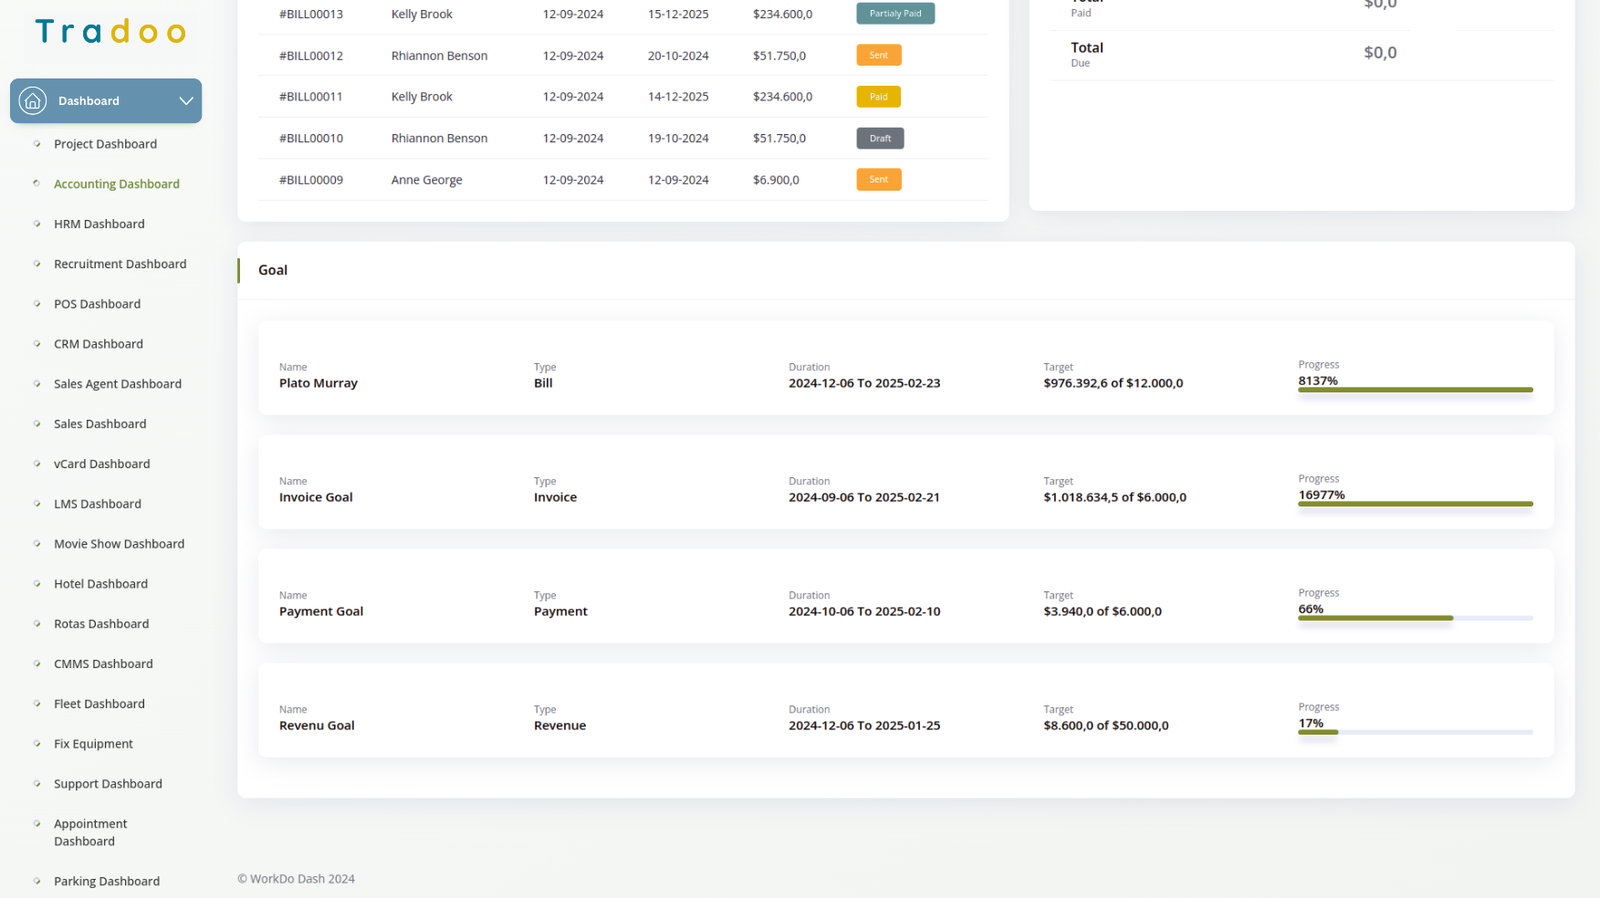Navigate to CRM Dashboard
The height and width of the screenshot is (898, 1600).
98,344
